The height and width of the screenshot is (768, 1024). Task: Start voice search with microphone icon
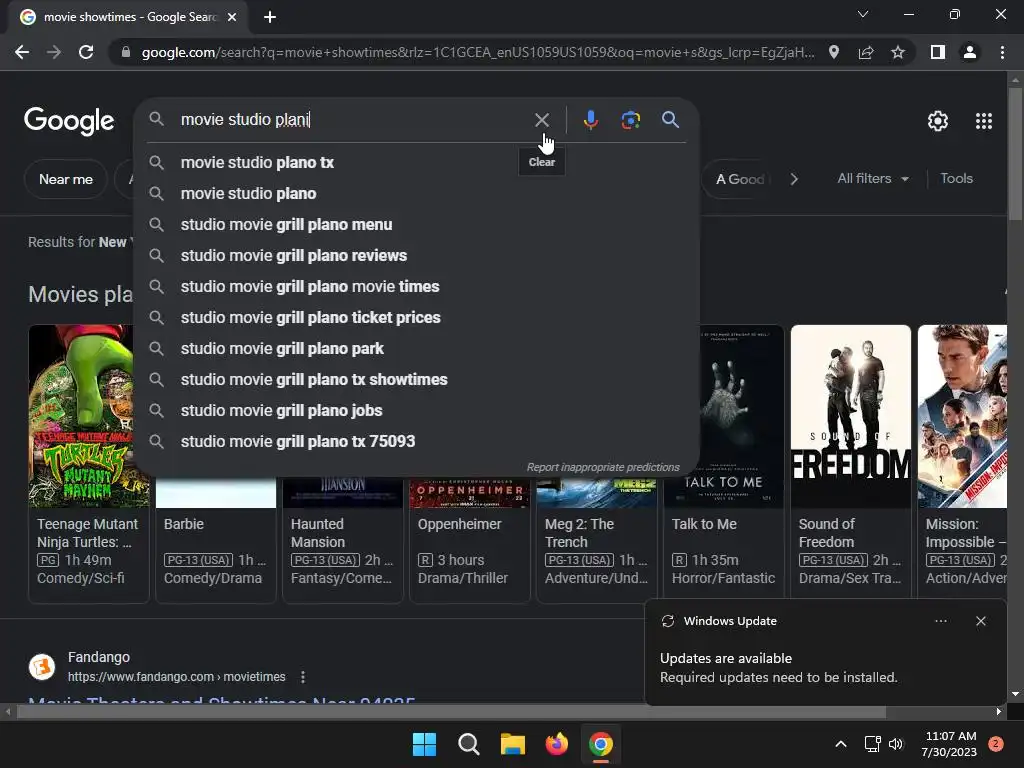590,120
